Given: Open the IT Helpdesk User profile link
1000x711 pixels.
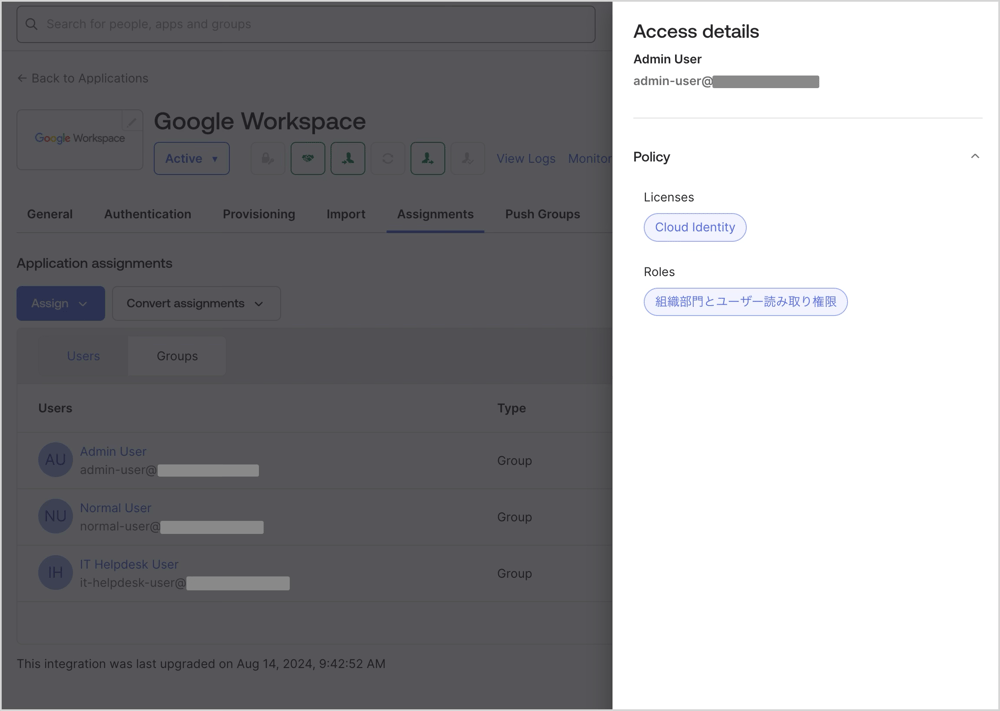Looking at the screenshot, I should click(x=129, y=564).
